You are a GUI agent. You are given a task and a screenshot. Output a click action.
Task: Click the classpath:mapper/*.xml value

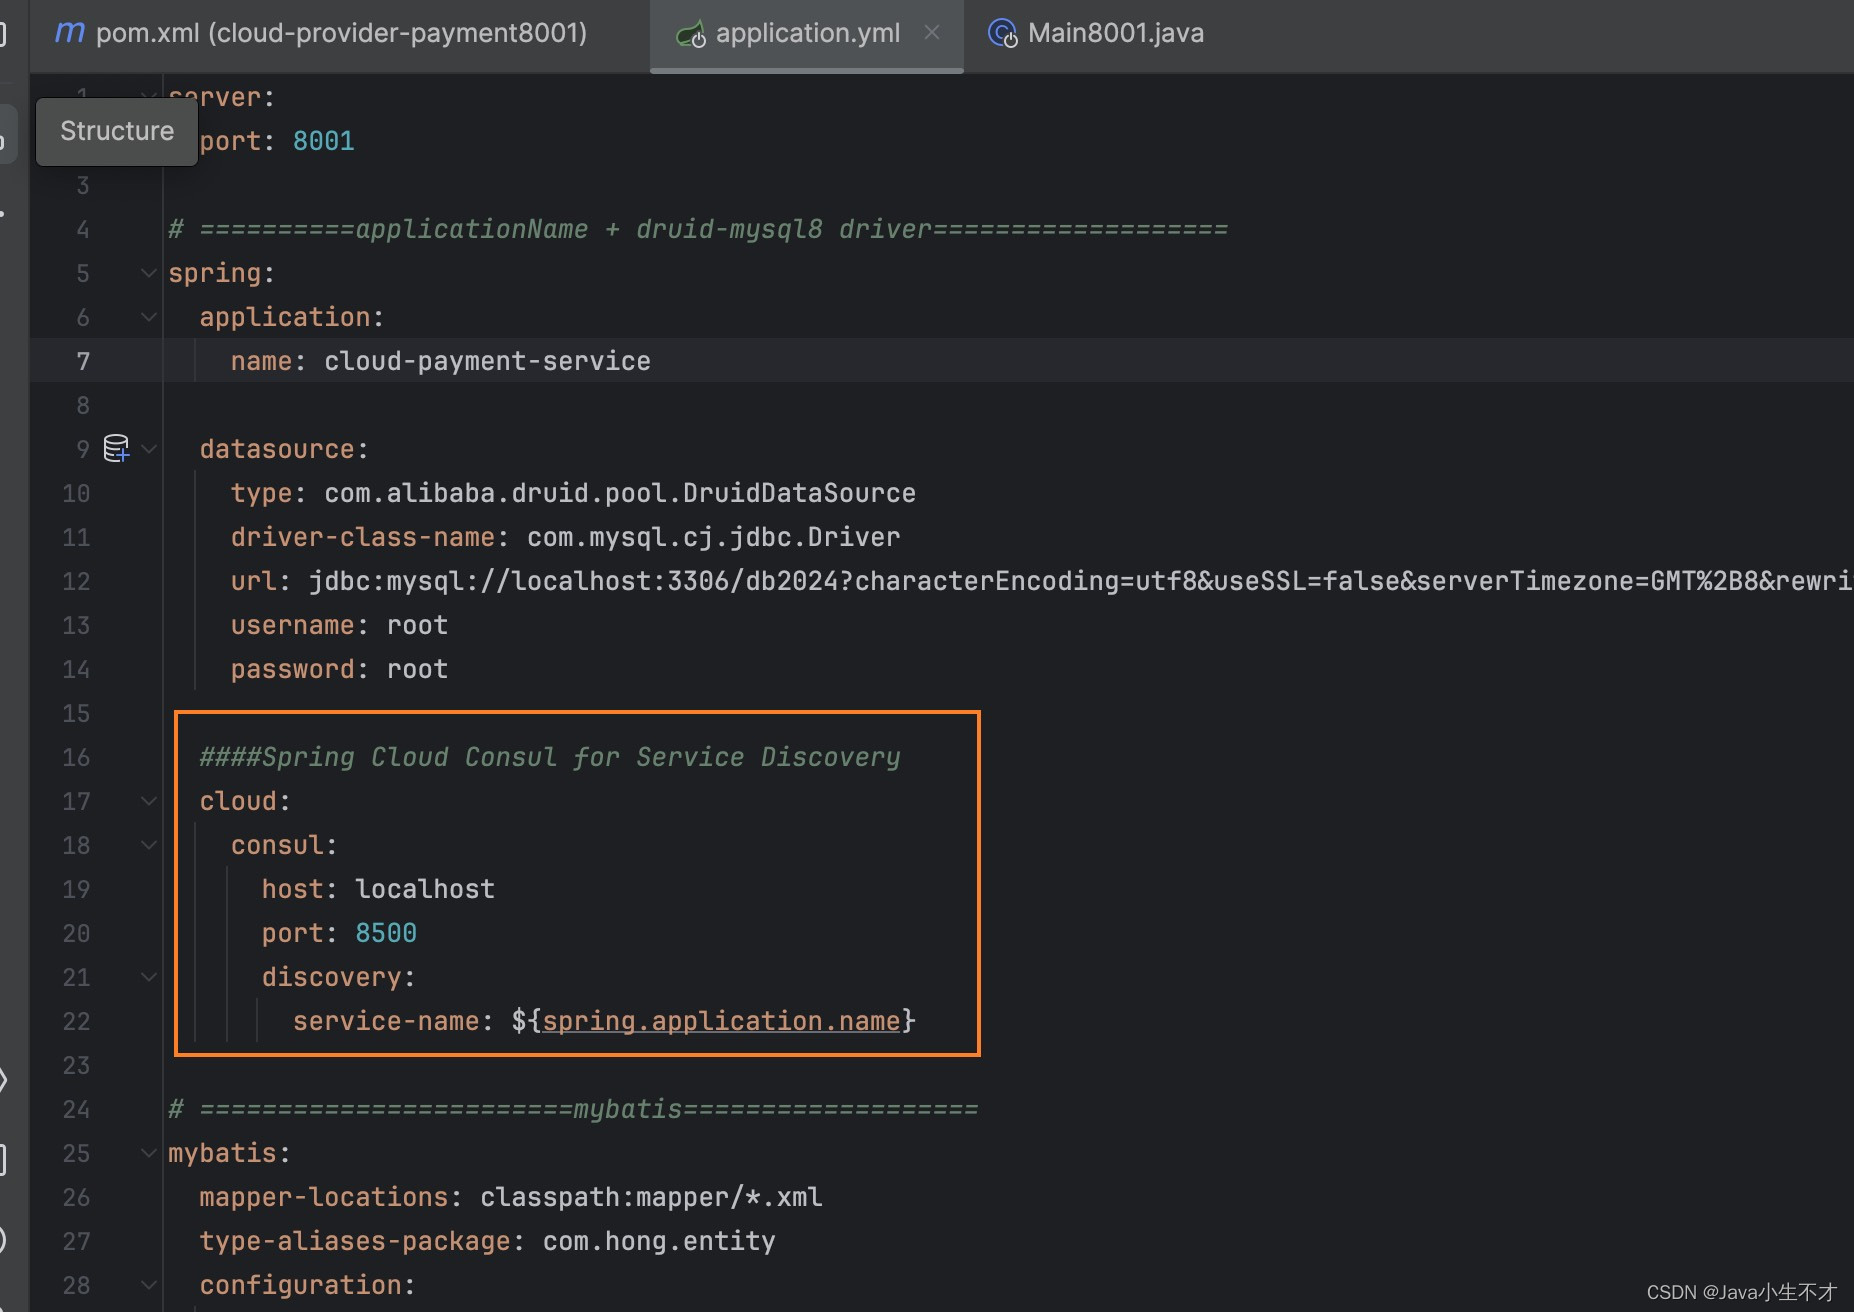(651, 1197)
